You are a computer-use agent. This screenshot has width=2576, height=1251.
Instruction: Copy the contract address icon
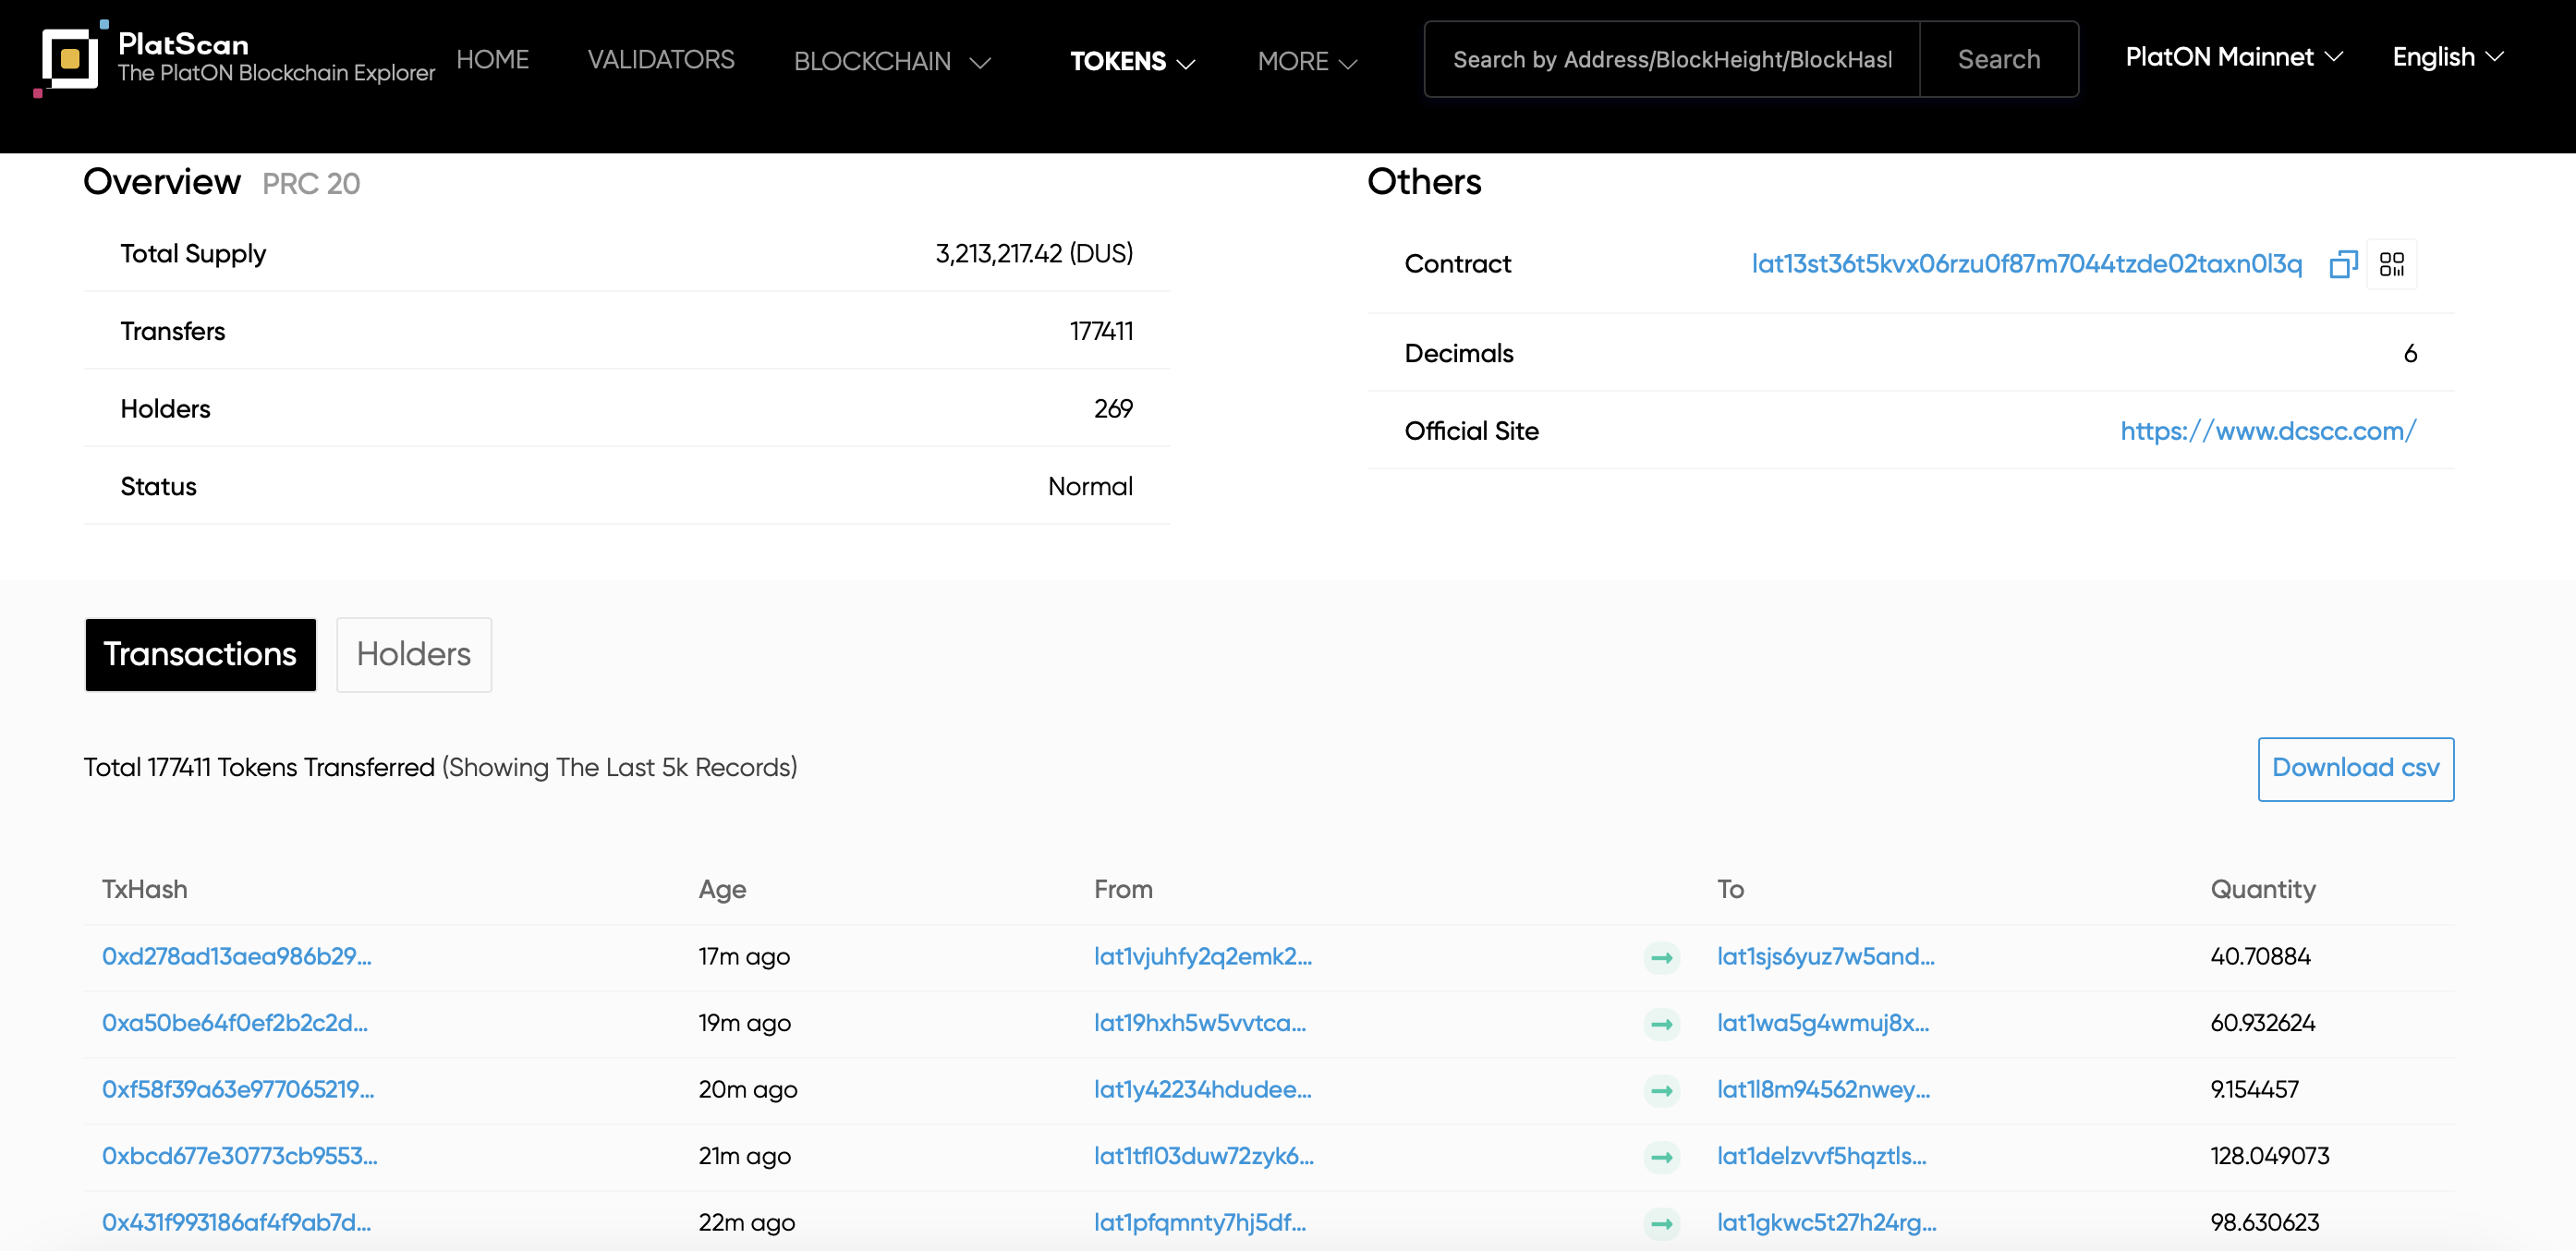2343,264
